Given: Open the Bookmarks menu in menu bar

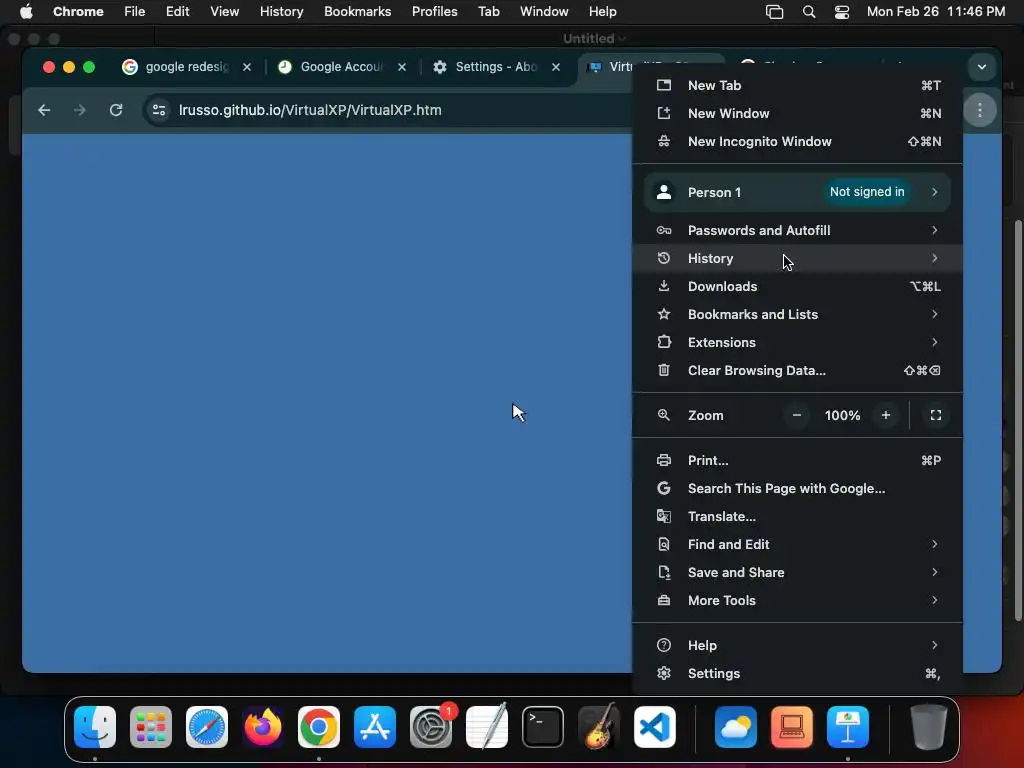Looking at the screenshot, I should (x=357, y=12).
